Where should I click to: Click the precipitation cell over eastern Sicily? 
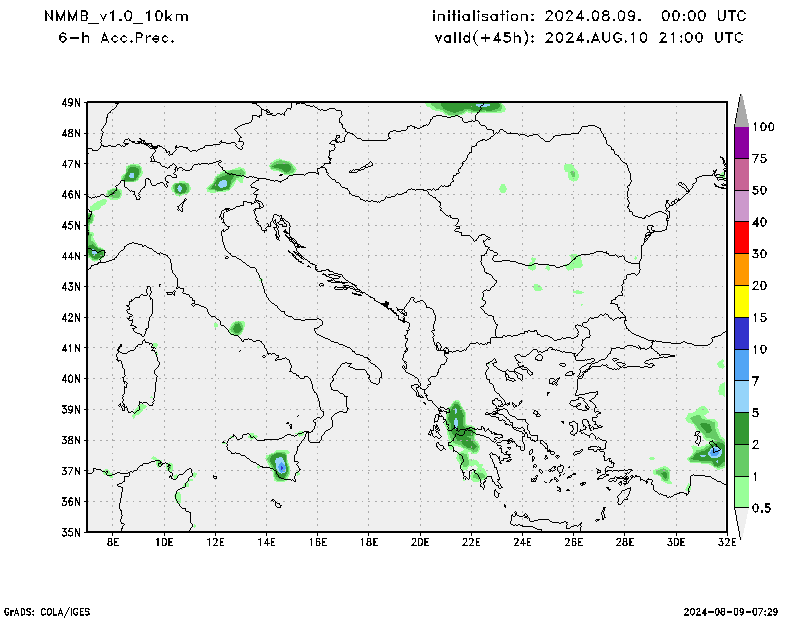(x=280, y=464)
